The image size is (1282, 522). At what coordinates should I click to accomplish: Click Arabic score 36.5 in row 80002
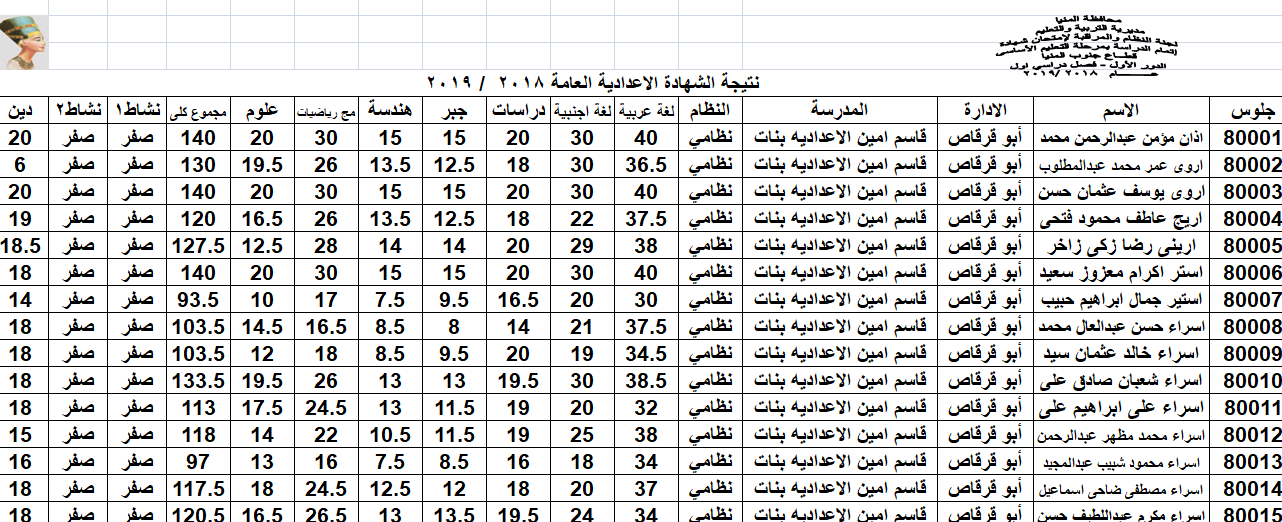646,164
